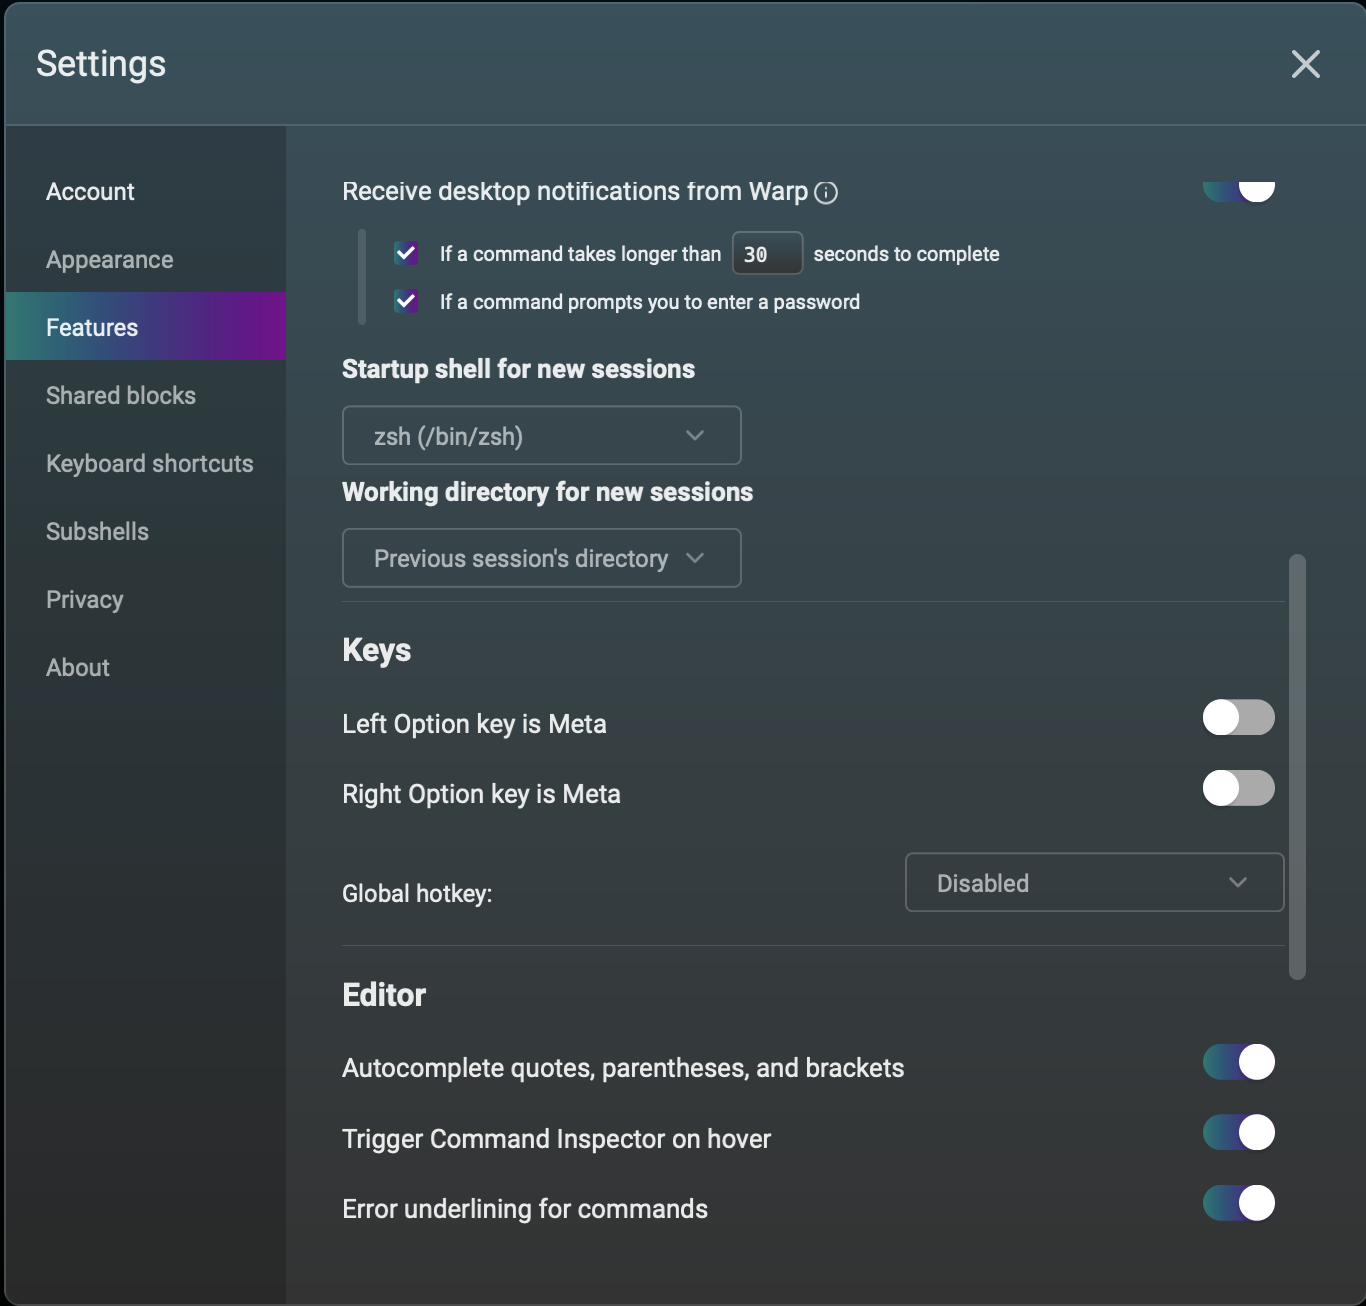This screenshot has width=1366, height=1306.
Task: Open the working directory dropdown
Action: (x=541, y=558)
